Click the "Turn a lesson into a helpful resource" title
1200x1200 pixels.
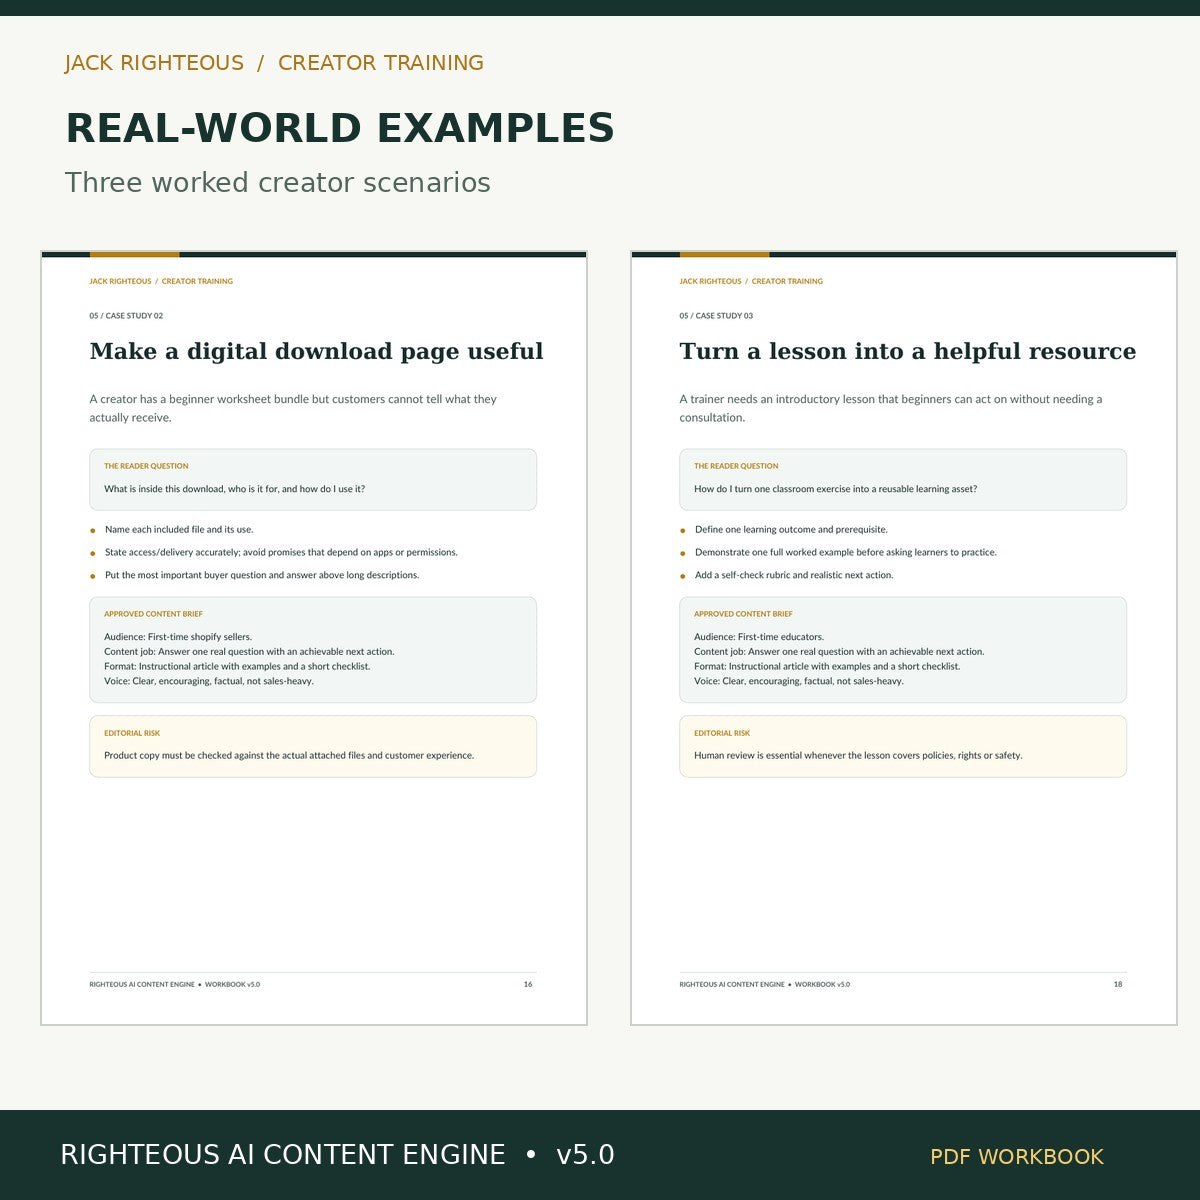coord(908,352)
